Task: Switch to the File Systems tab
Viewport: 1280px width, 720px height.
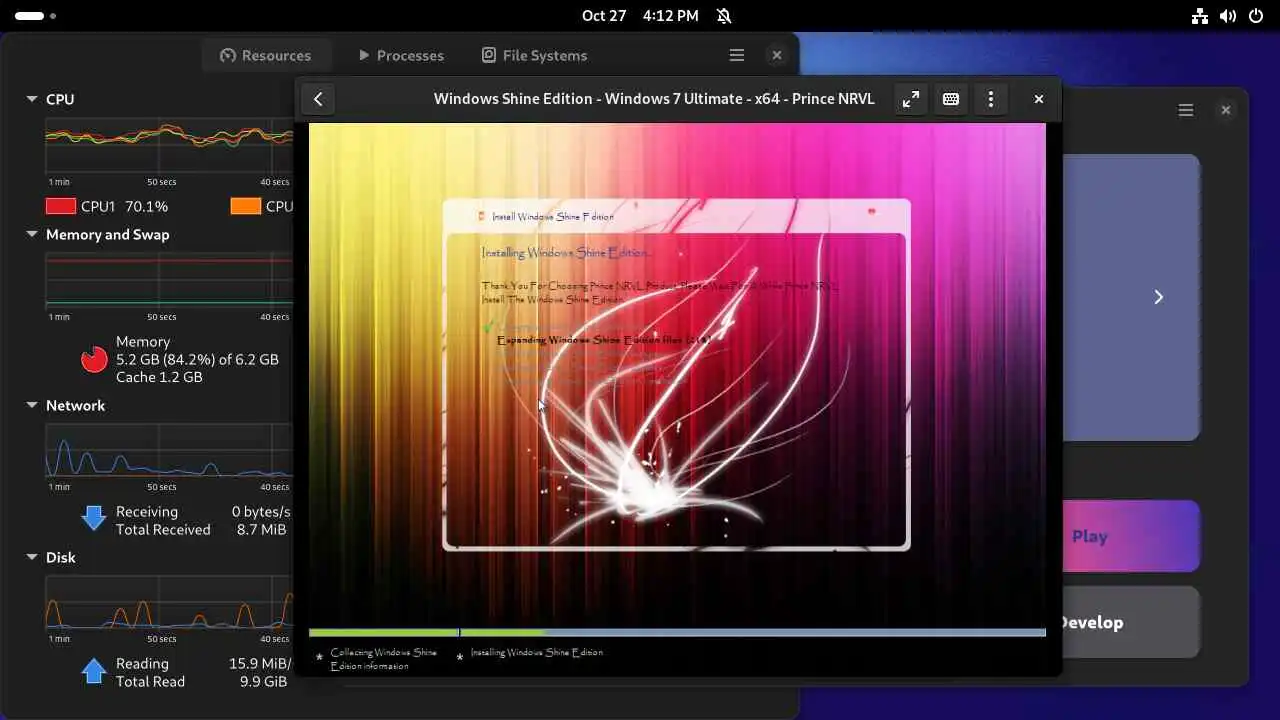Action: [534, 55]
